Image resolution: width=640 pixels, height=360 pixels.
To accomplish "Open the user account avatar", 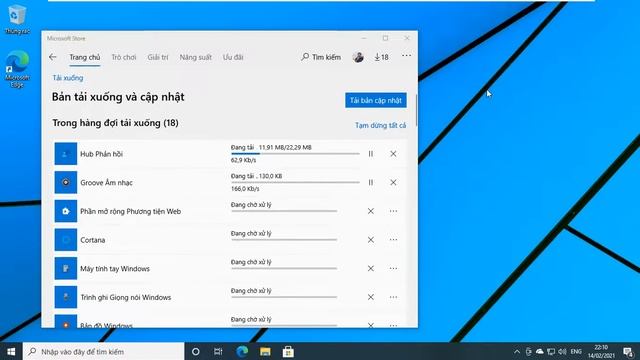I will click(x=358, y=57).
